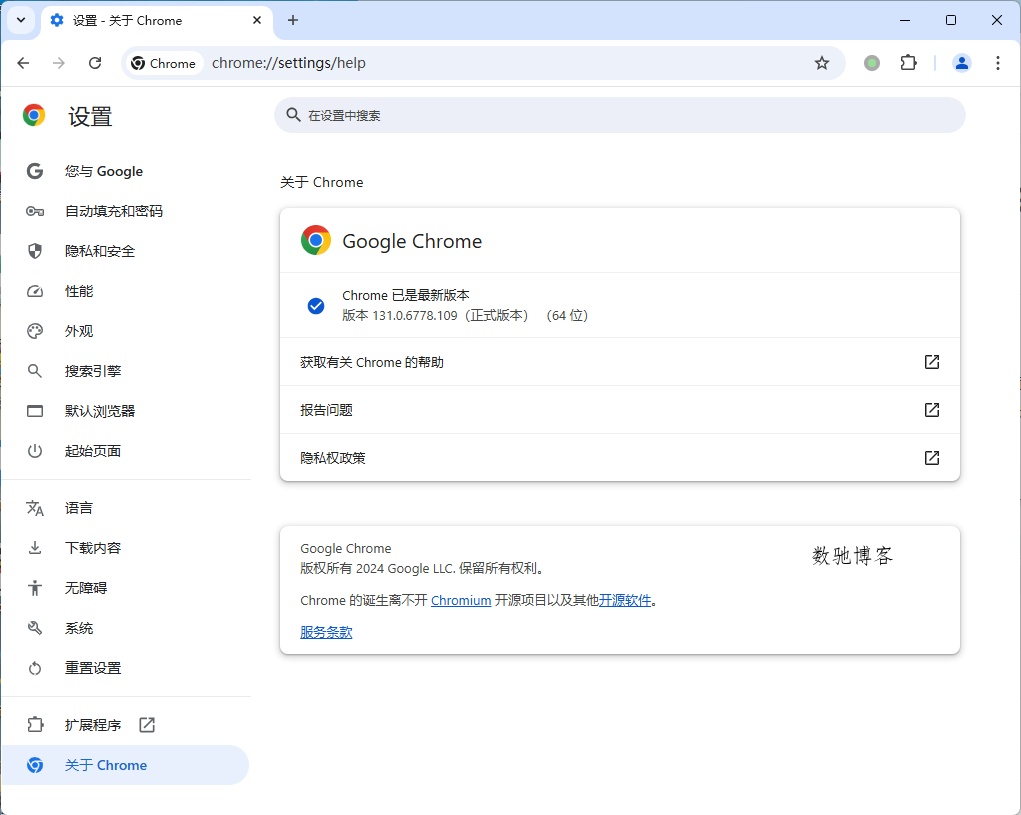This screenshot has width=1021, height=815.
Task: Click the Google Chrome logo in about card
Action: 316,240
